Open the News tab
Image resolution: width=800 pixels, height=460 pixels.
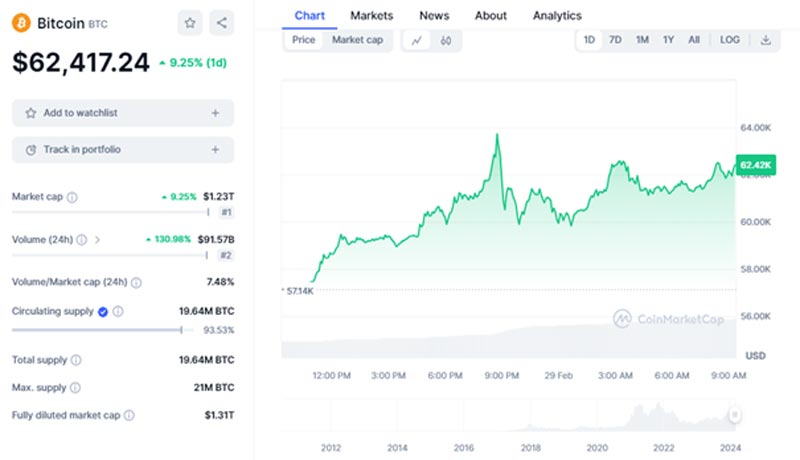434,16
